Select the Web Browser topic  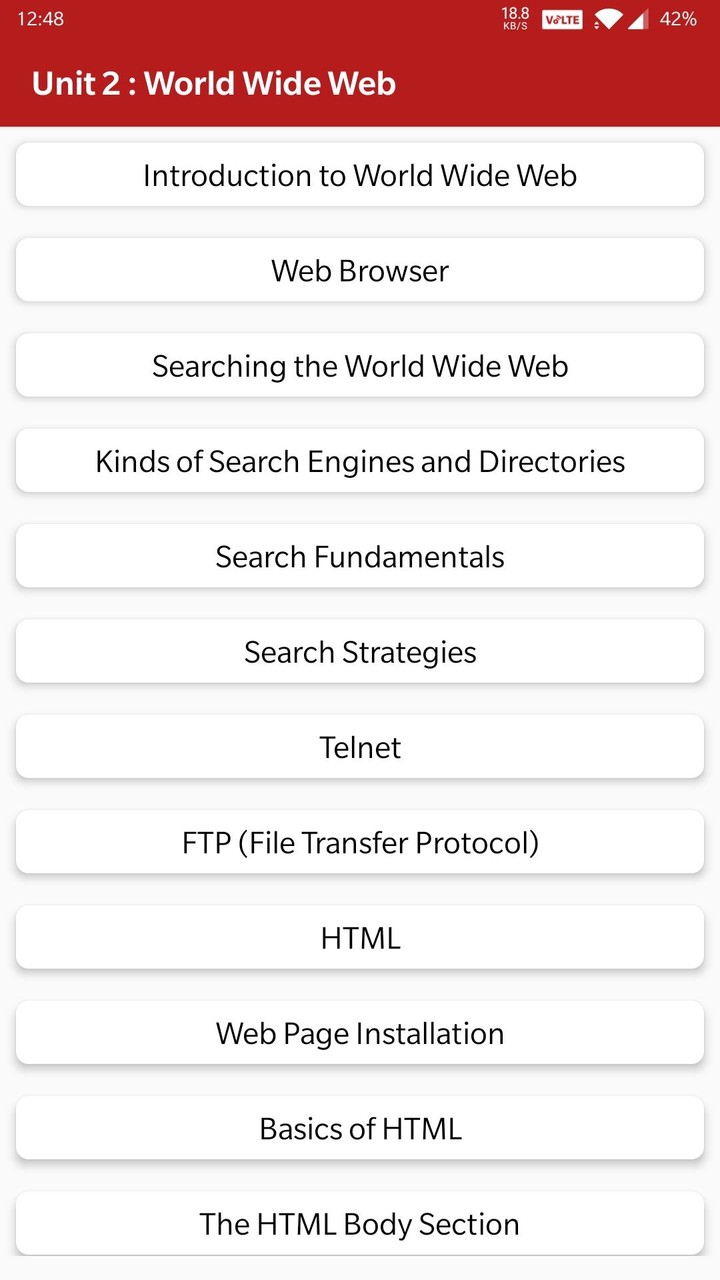tap(360, 270)
